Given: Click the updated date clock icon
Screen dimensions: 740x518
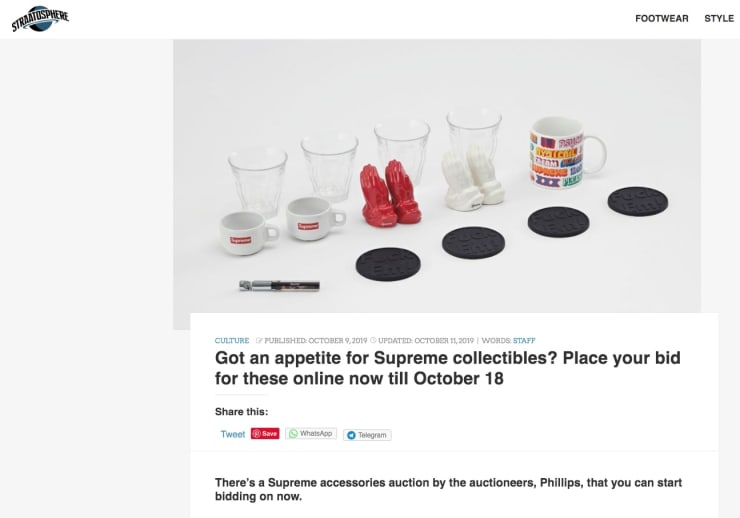Looking at the screenshot, I should pyautogui.click(x=373, y=341).
